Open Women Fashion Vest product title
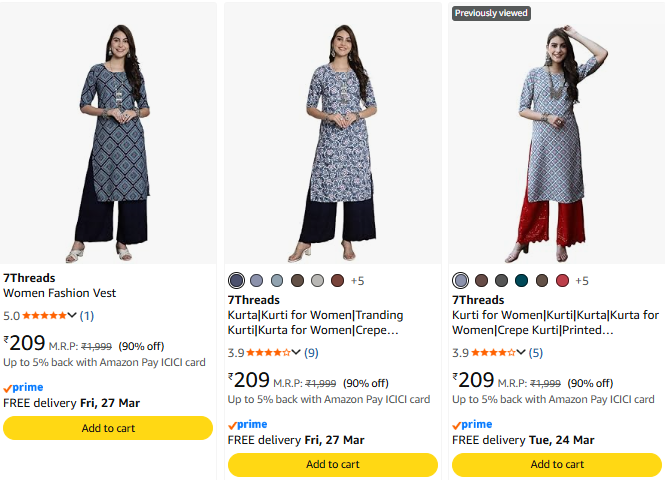The width and height of the screenshot is (665, 480). tap(60, 293)
